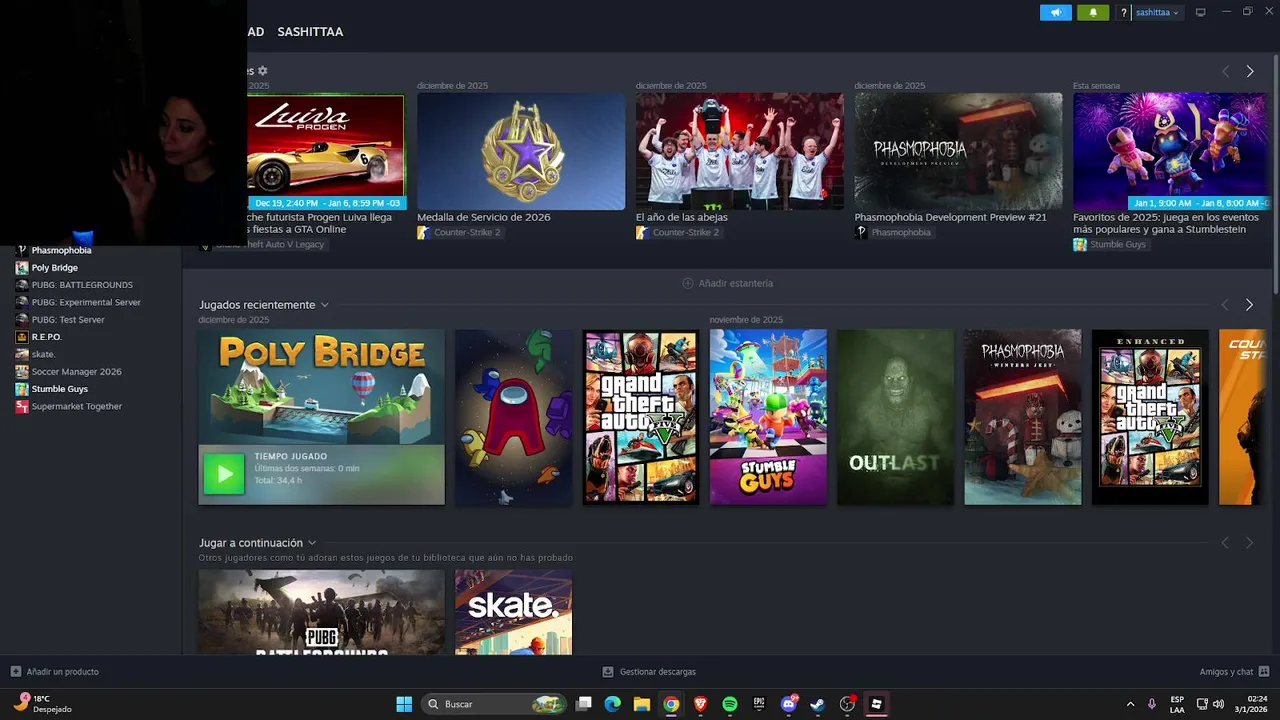
Task: Open Epic Games Launcher from the taskbar
Action: pyautogui.click(x=759, y=704)
